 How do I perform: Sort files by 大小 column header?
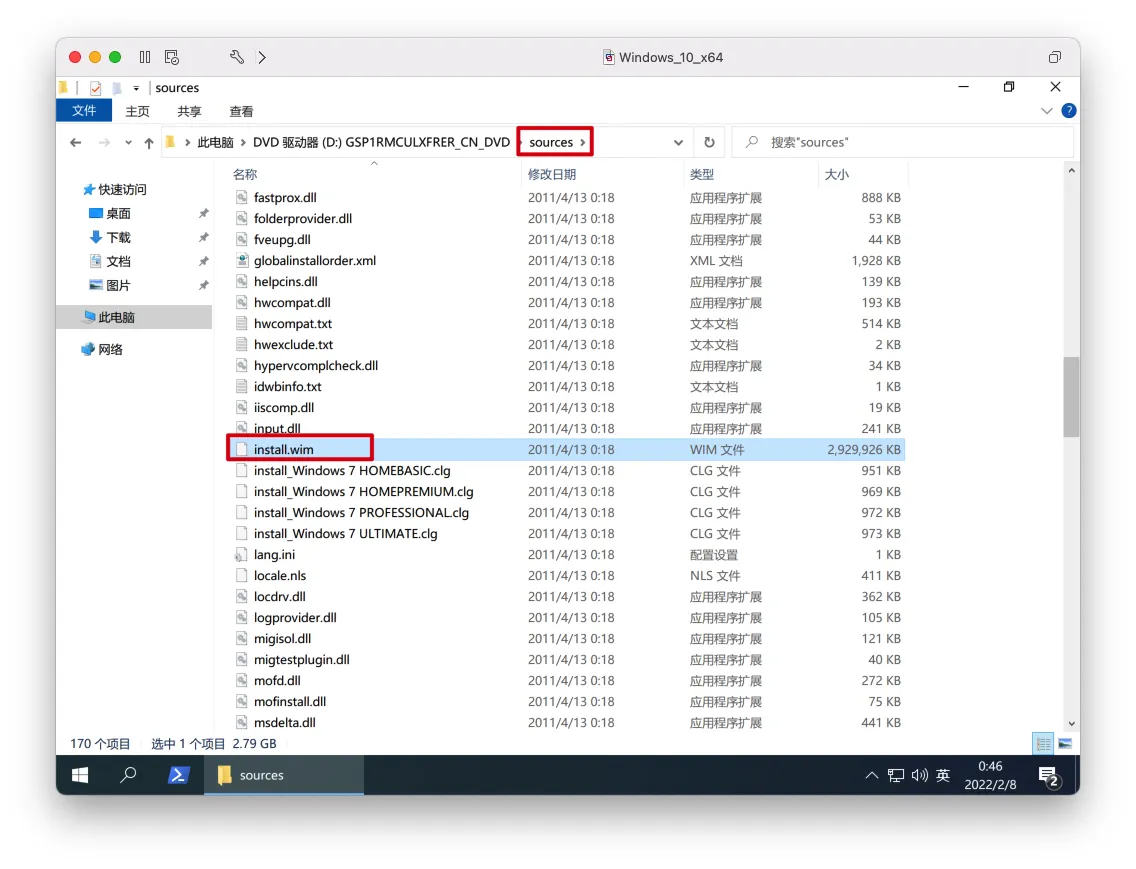click(x=837, y=175)
